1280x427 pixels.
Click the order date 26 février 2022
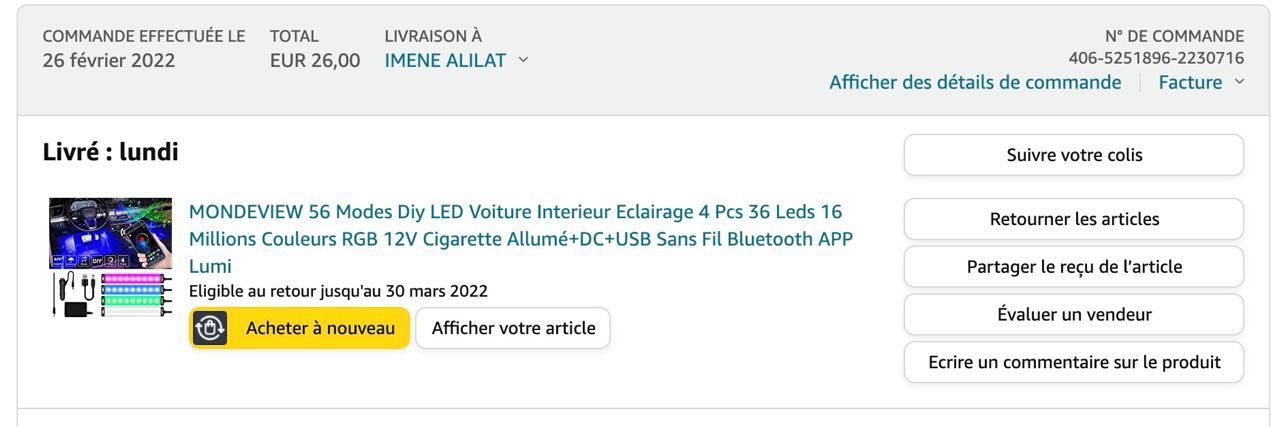coord(108,60)
